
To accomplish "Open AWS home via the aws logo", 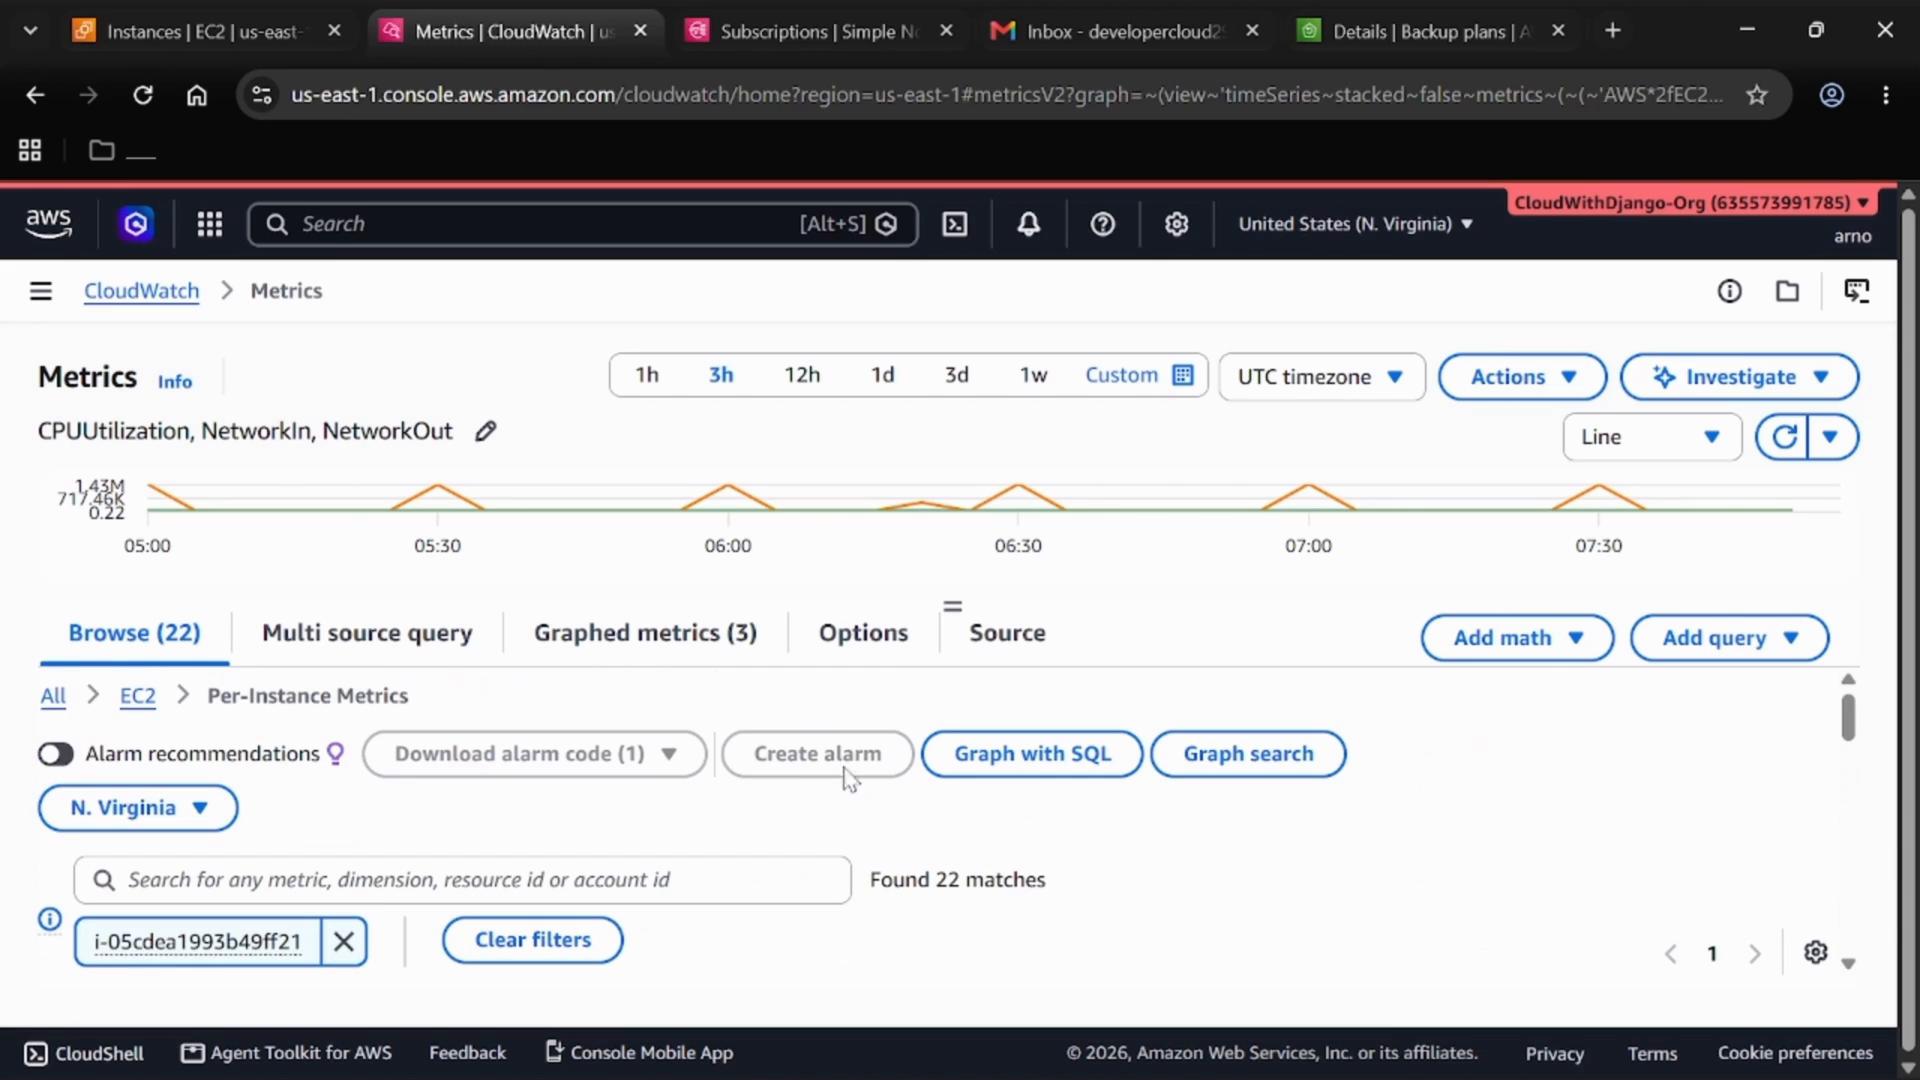I will (48, 224).
